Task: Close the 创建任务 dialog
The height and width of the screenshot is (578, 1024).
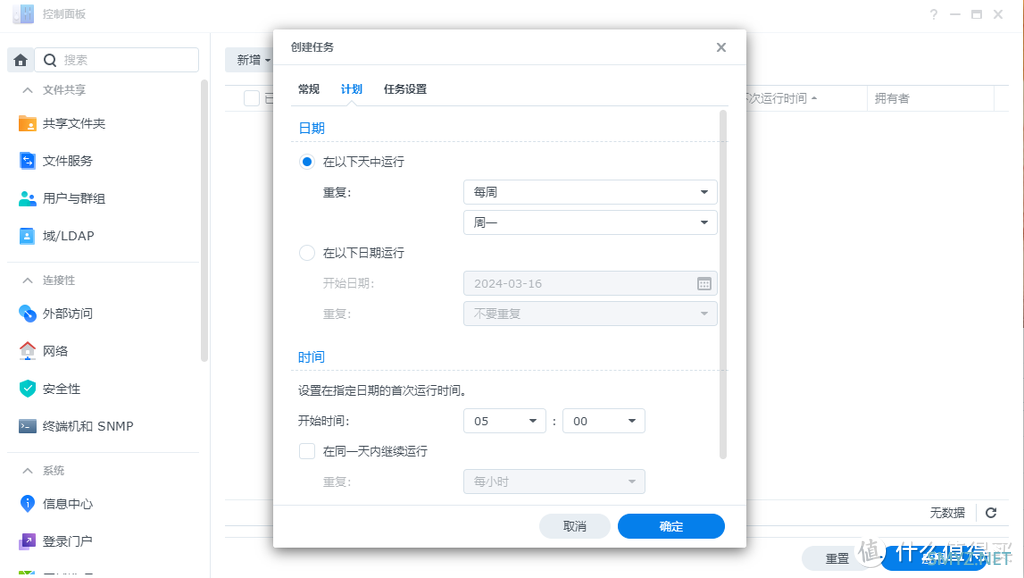Action: (x=721, y=47)
